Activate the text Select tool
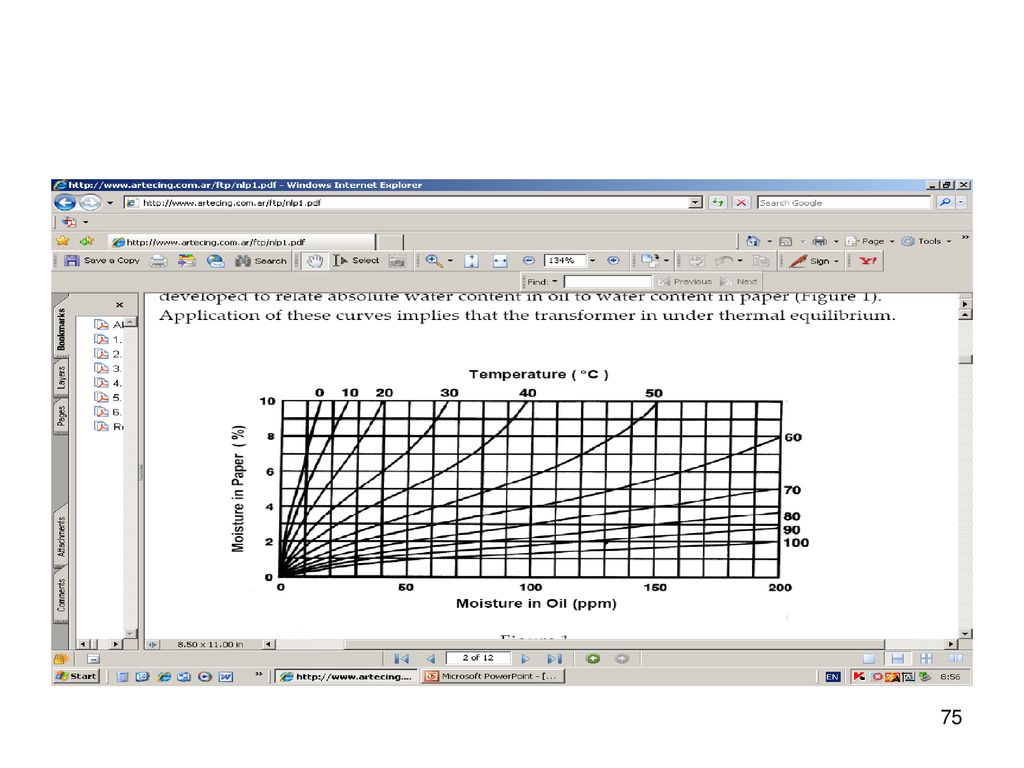 click(357, 261)
